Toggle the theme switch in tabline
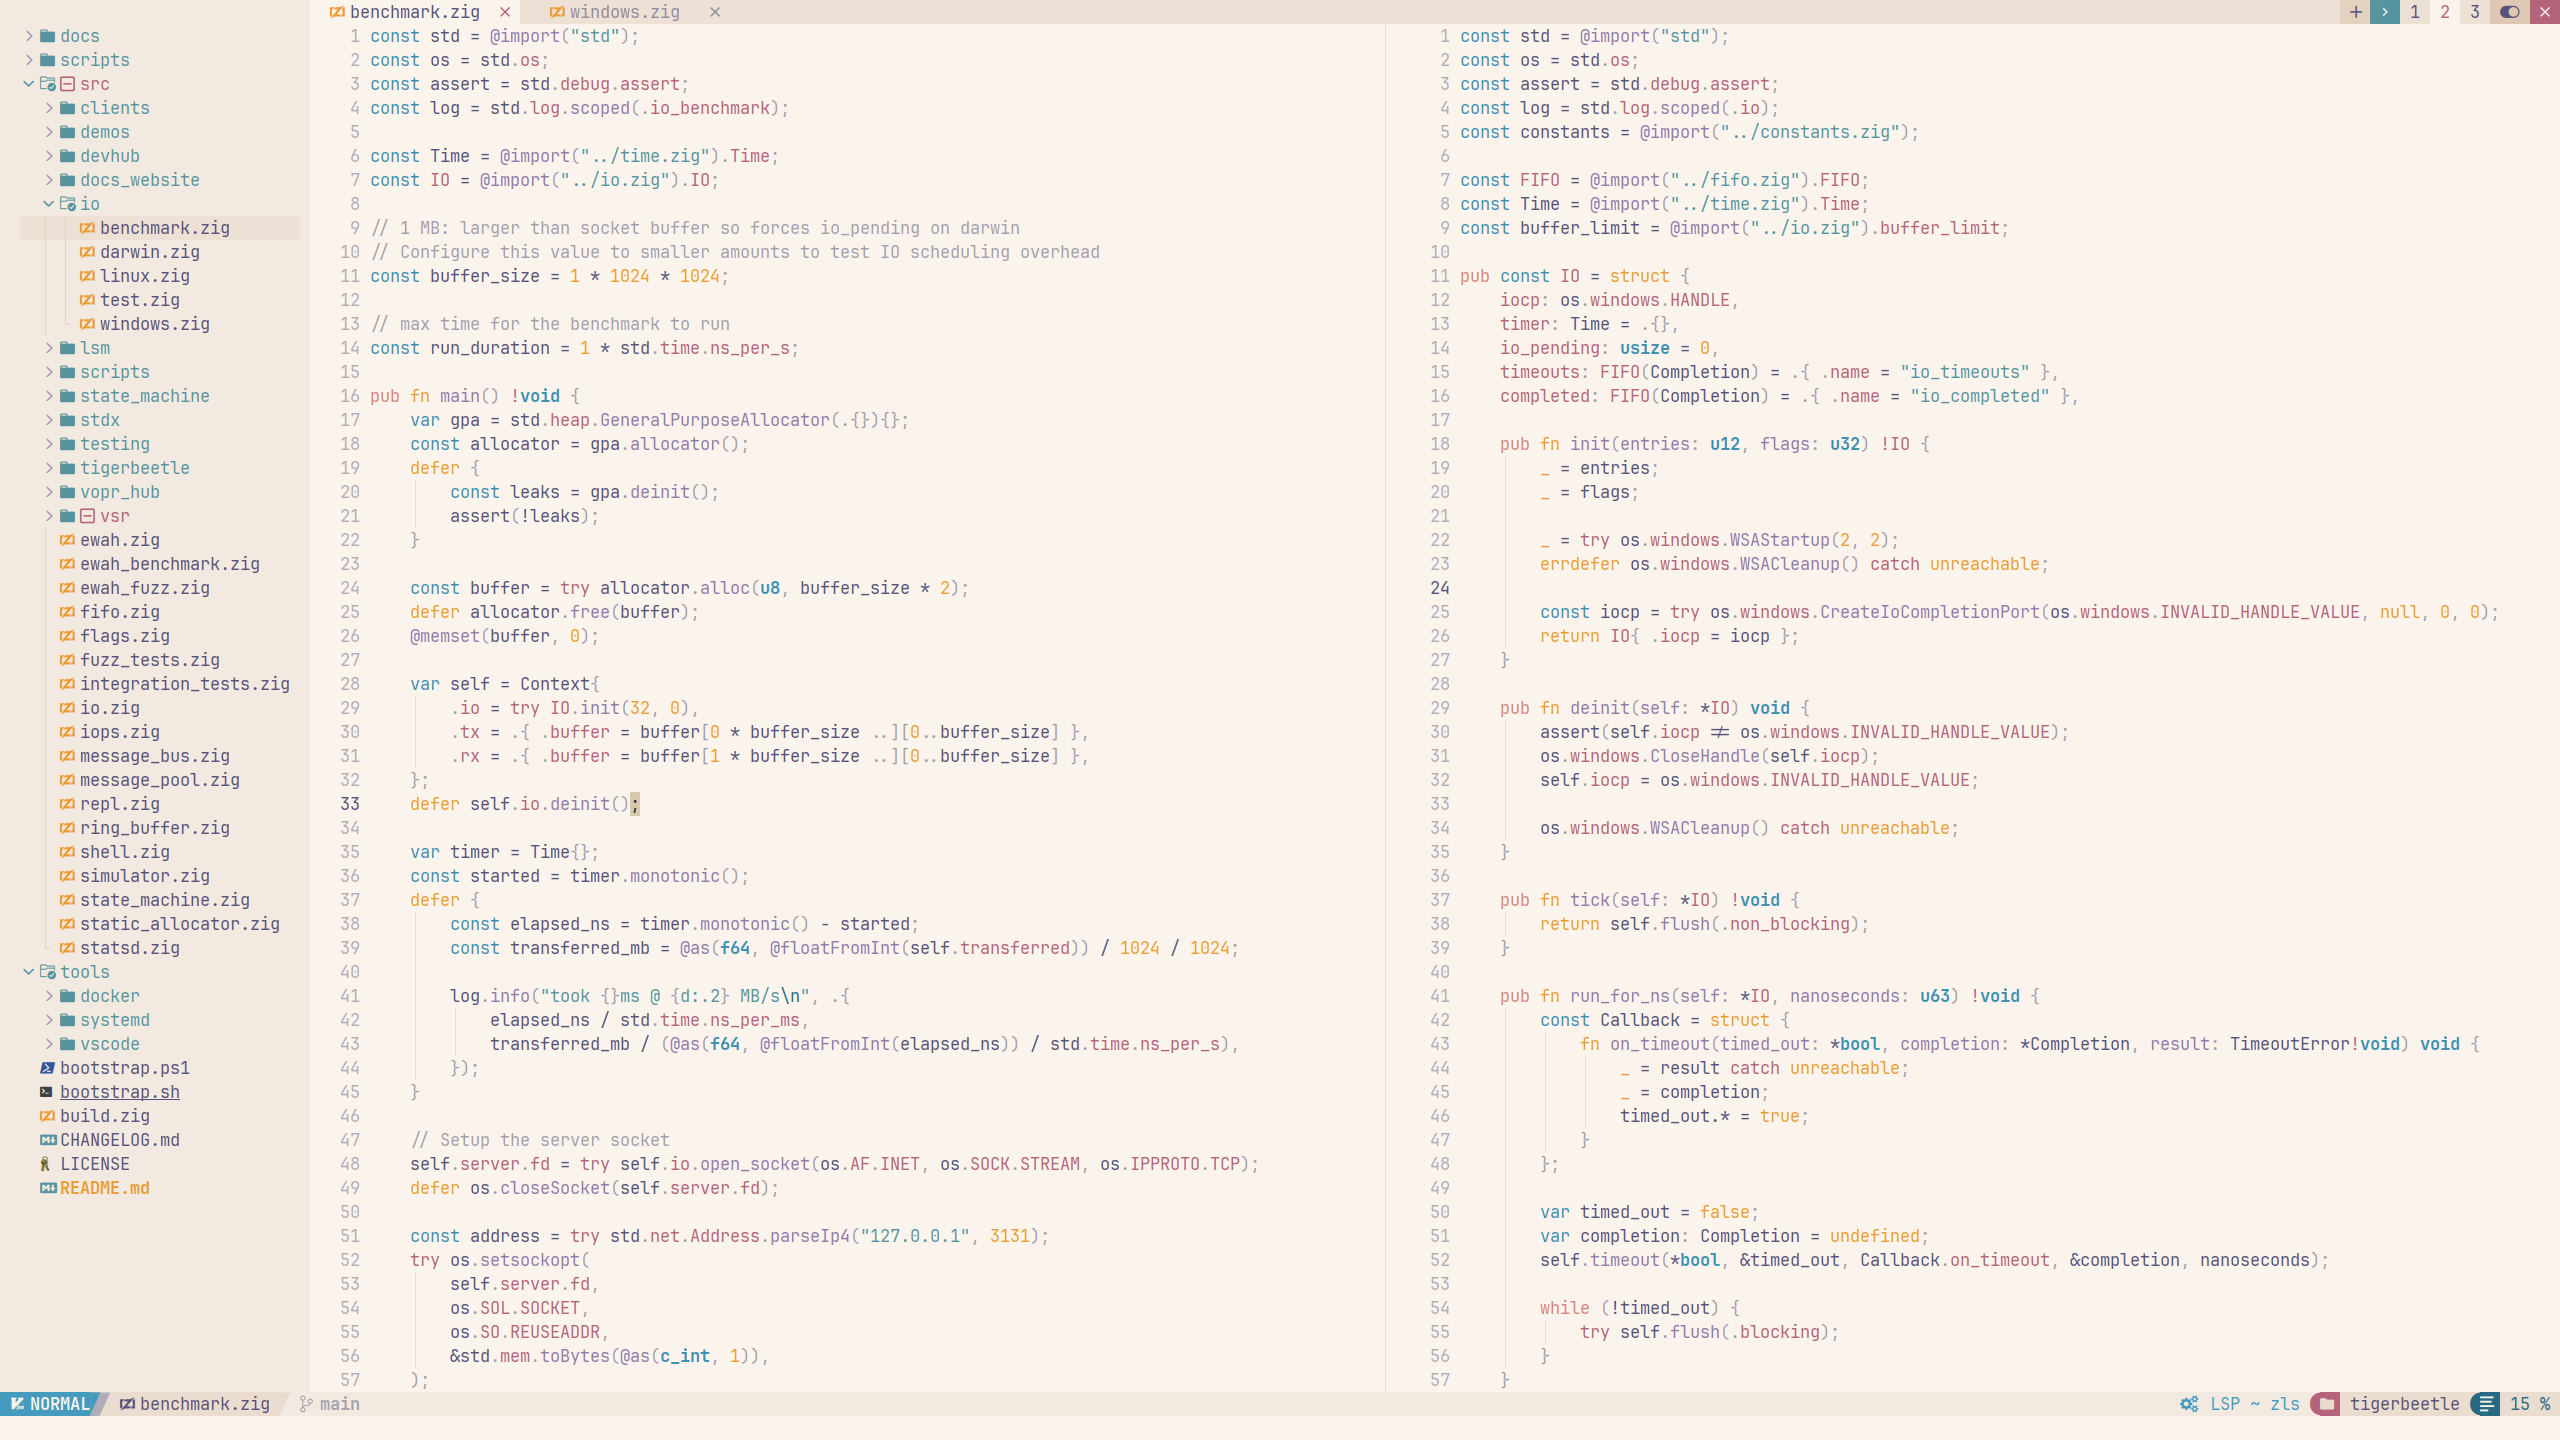The width and height of the screenshot is (2560, 1440). point(2510,12)
